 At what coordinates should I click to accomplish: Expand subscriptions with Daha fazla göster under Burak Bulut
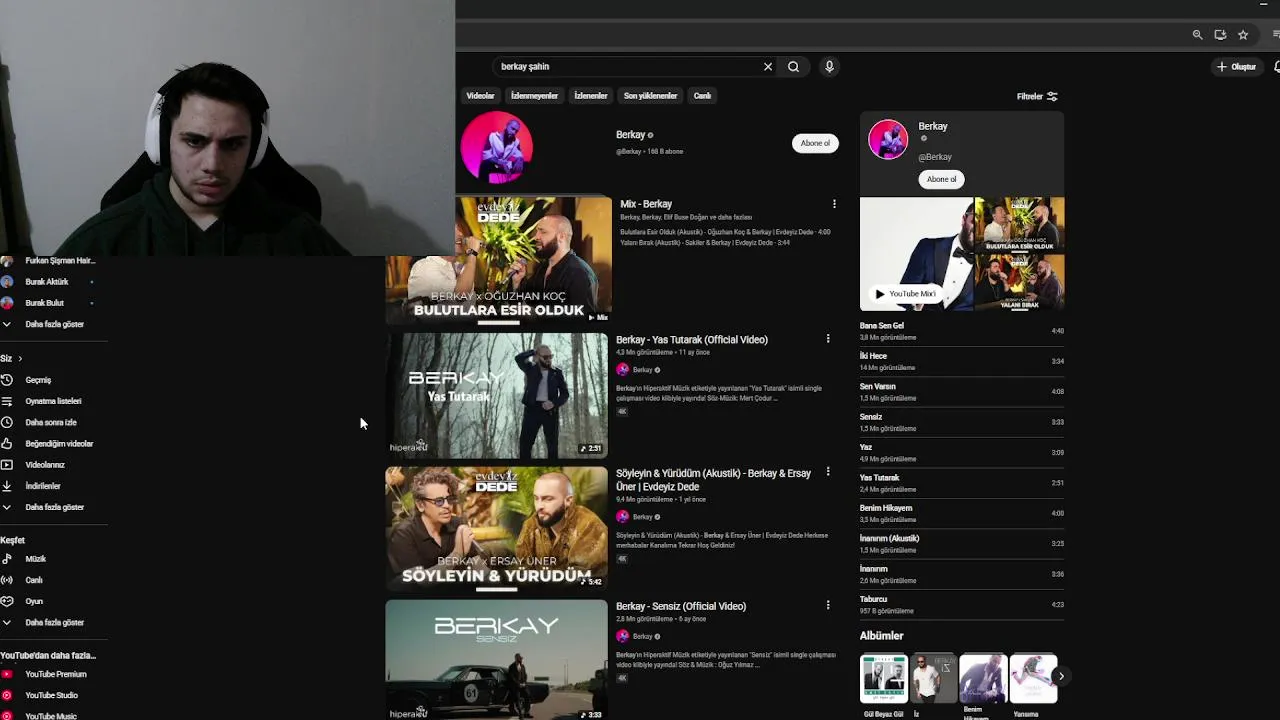pyautogui.click(x=54, y=324)
